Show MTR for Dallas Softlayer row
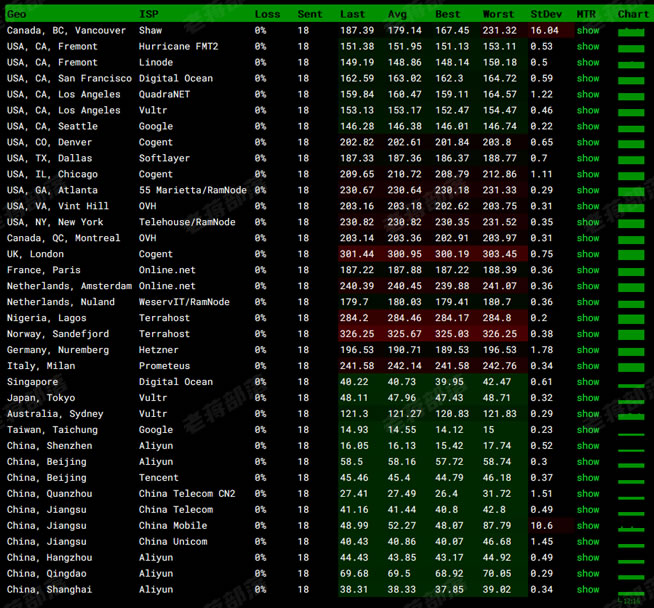The height and width of the screenshot is (608, 654). pyautogui.click(x=588, y=158)
